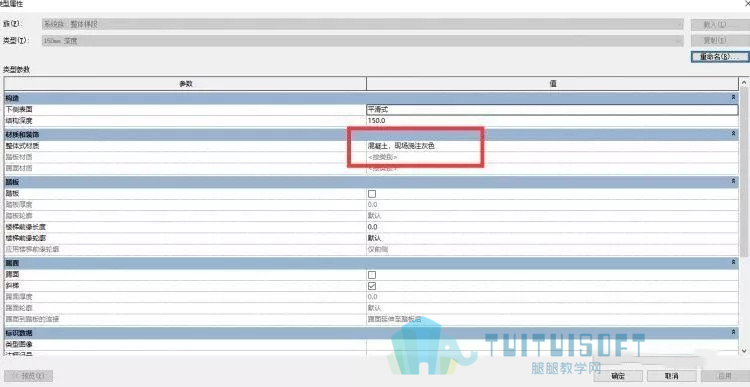
Task: Open the 族(F) family dropdown
Action: pyautogui.click(x=363, y=24)
